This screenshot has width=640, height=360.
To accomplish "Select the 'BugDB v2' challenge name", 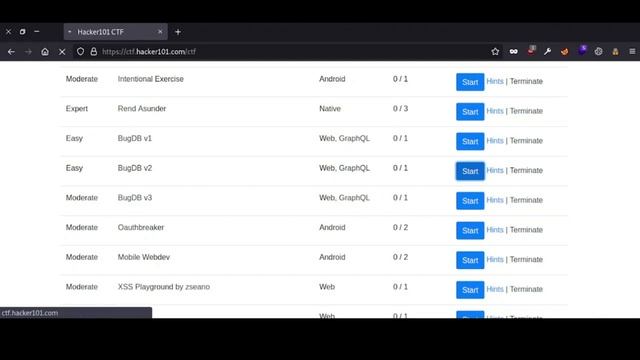I will (x=135, y=168).
